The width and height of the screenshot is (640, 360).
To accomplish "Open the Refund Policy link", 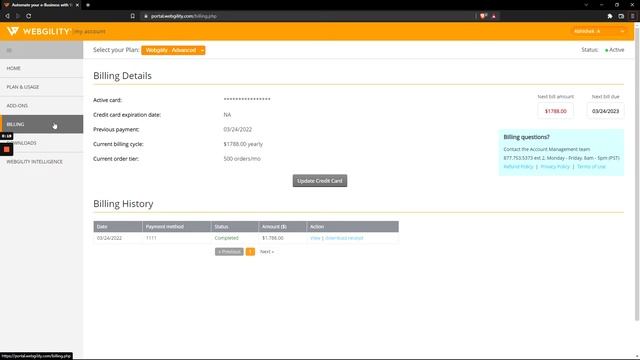I will click(518, 167).
